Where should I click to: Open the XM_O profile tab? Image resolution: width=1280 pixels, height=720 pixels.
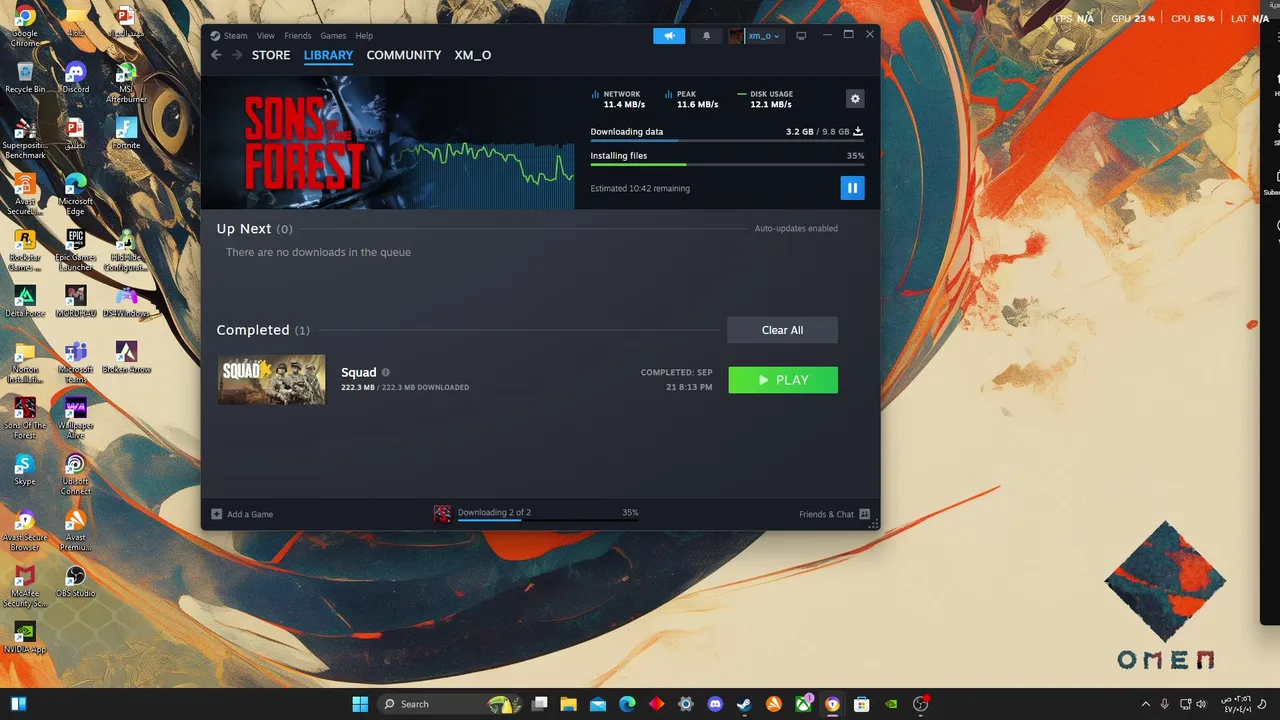pos(473,55)
